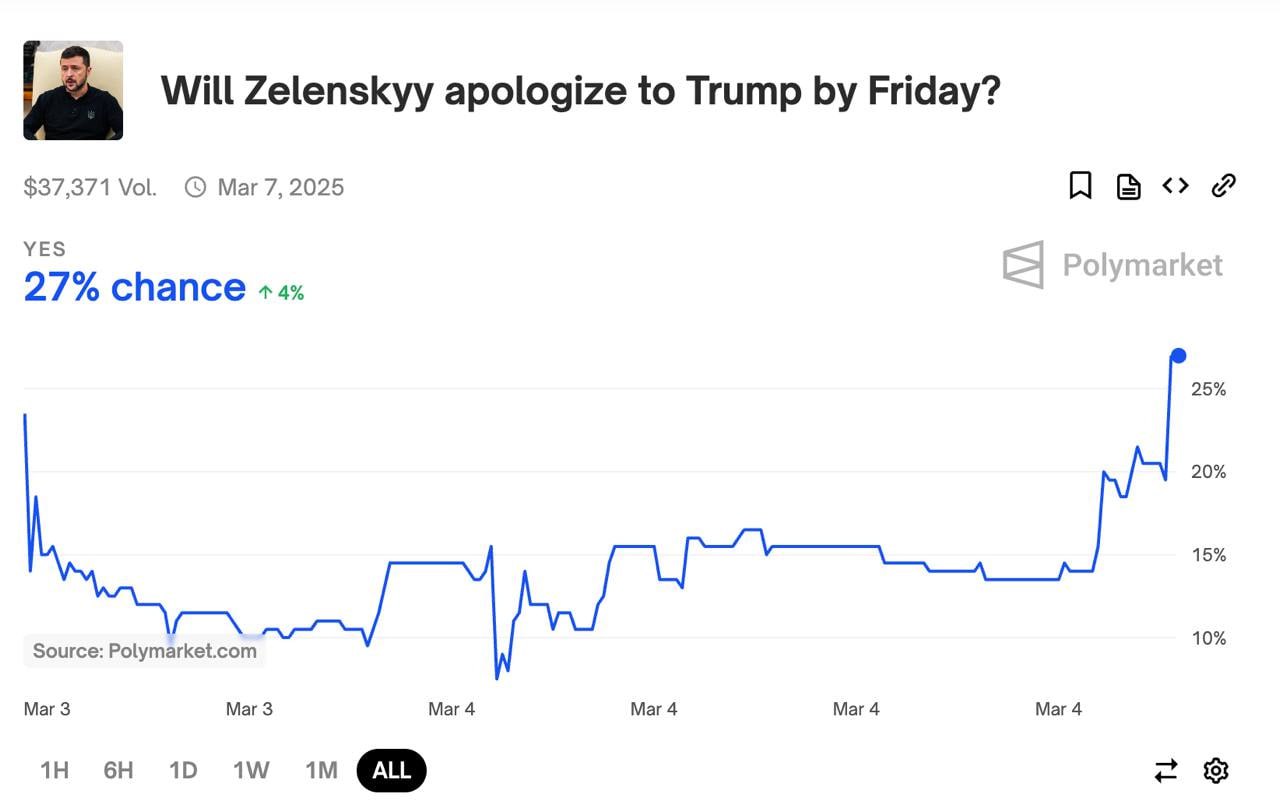The image size is (1280, 805).
Task: Open chart settings gear icon
Action: [x=1215, y=771]
